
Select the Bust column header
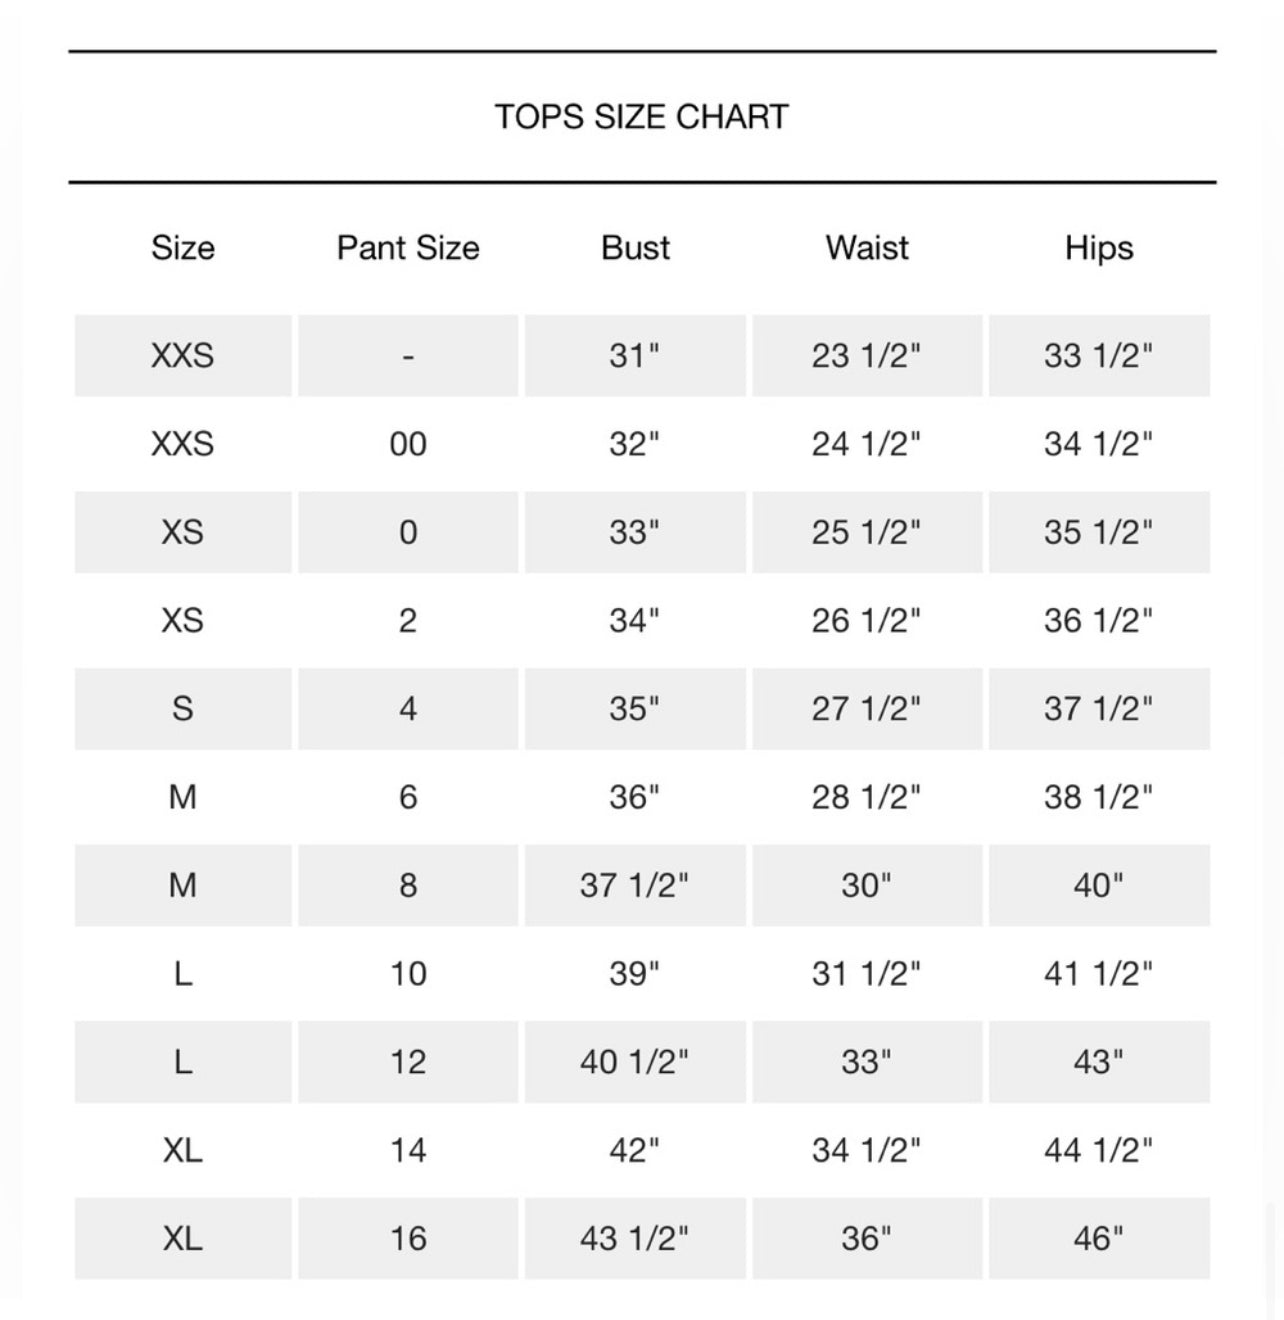point(635,248)
